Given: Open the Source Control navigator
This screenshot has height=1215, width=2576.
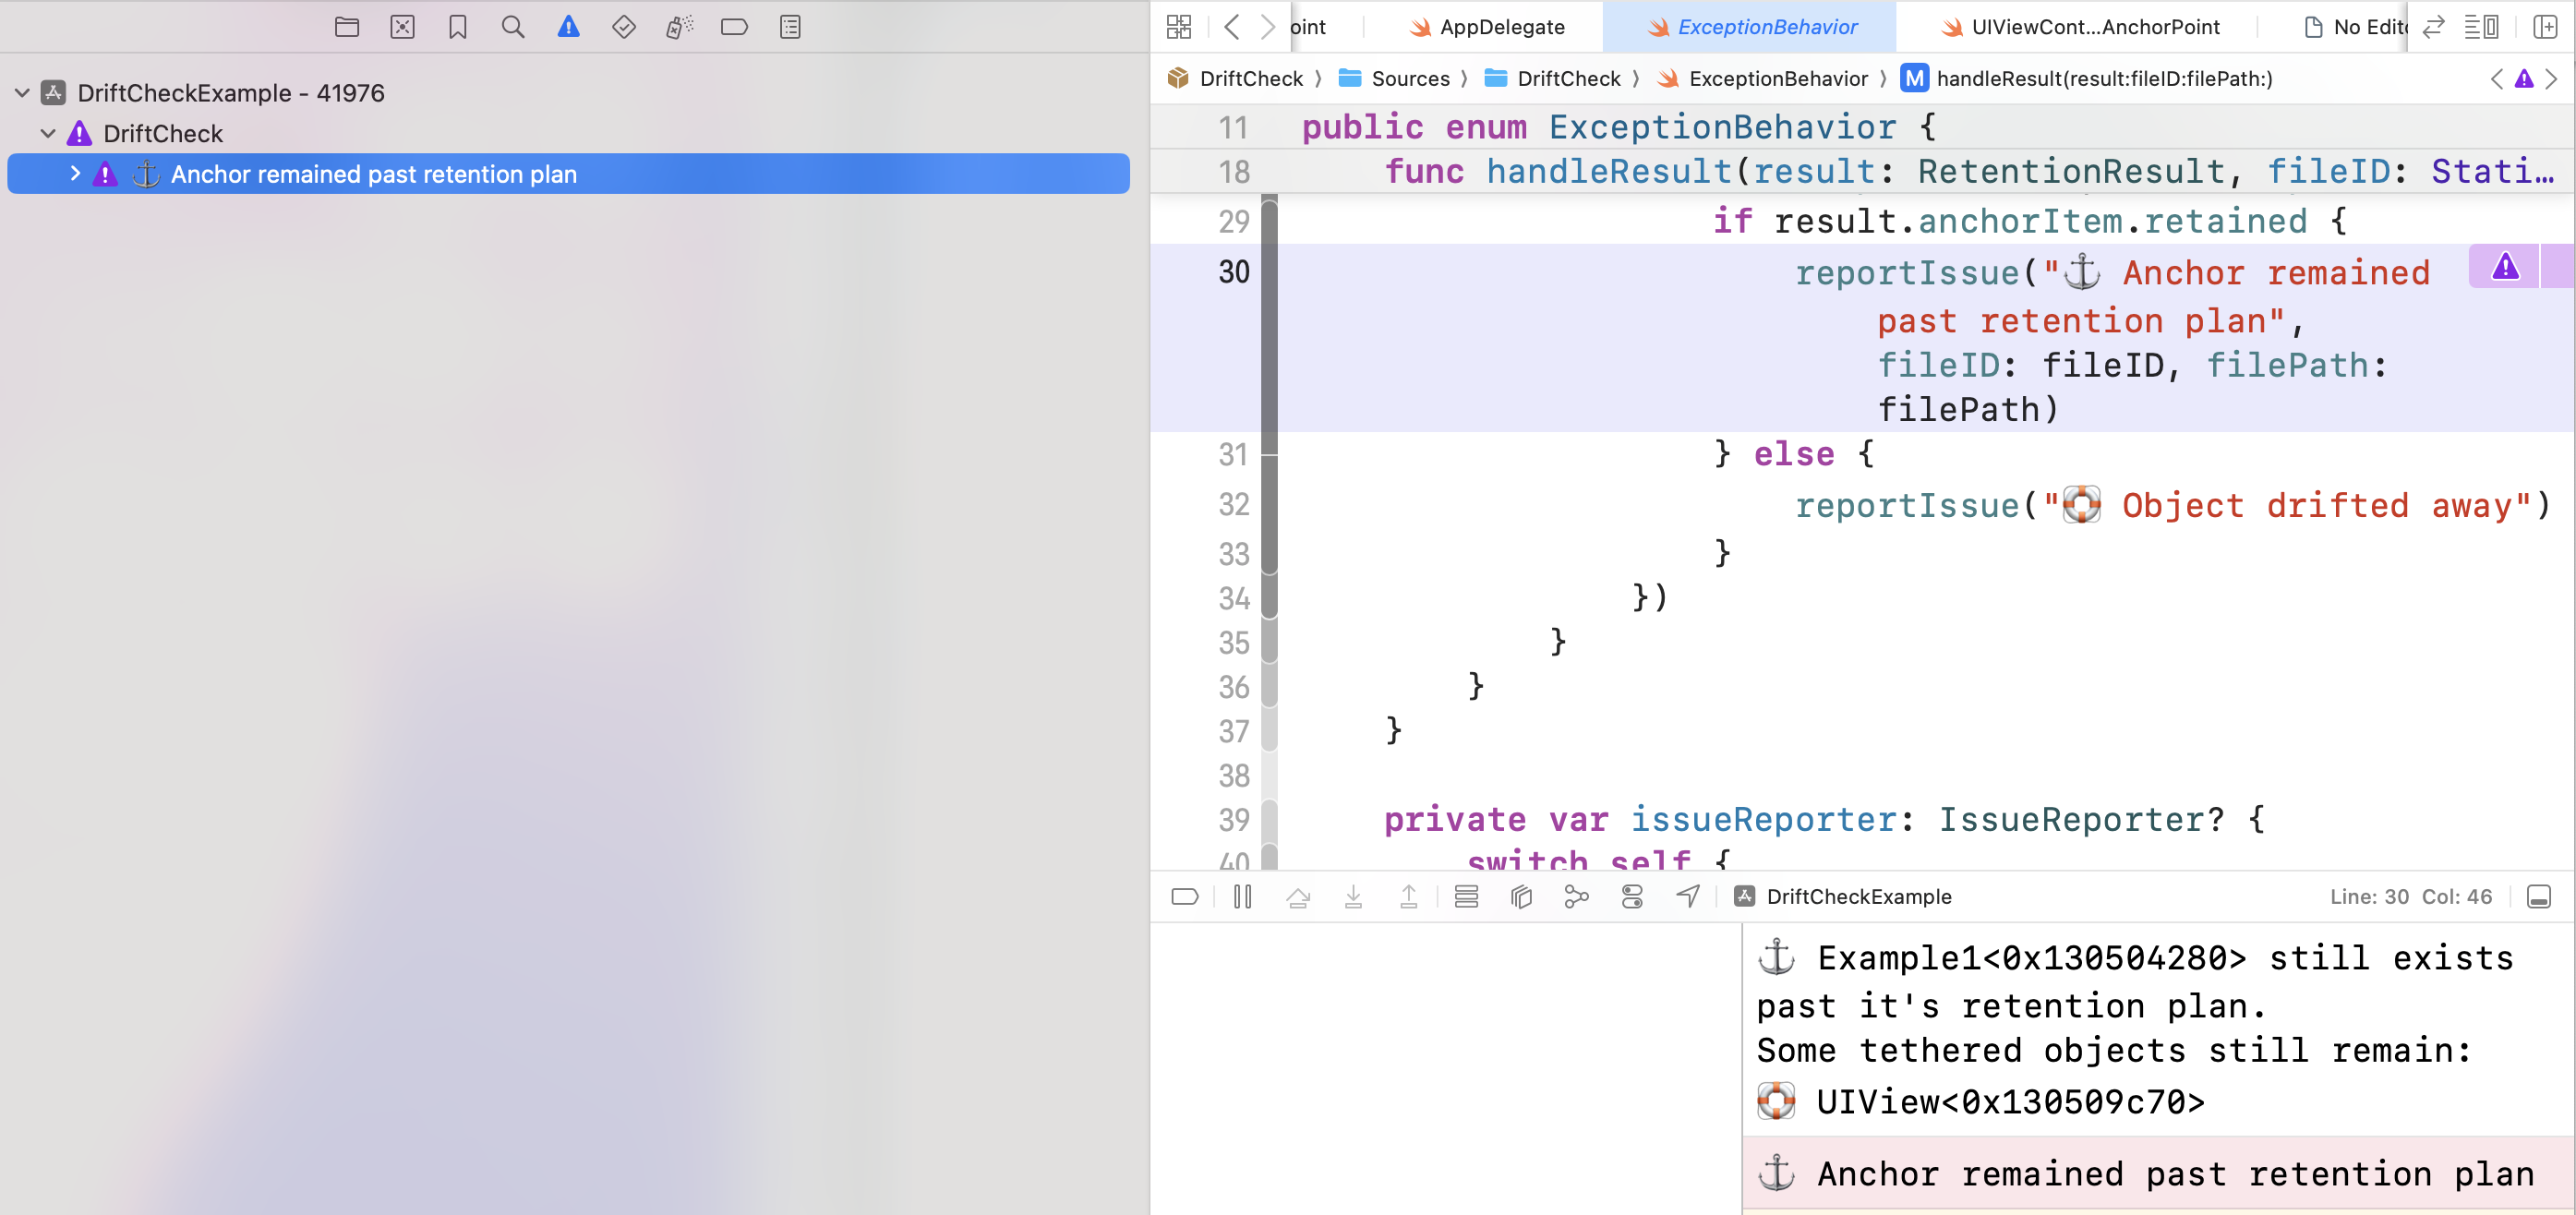Looking at the screenshot, I should pyautogui.click(x=402, y=27).
